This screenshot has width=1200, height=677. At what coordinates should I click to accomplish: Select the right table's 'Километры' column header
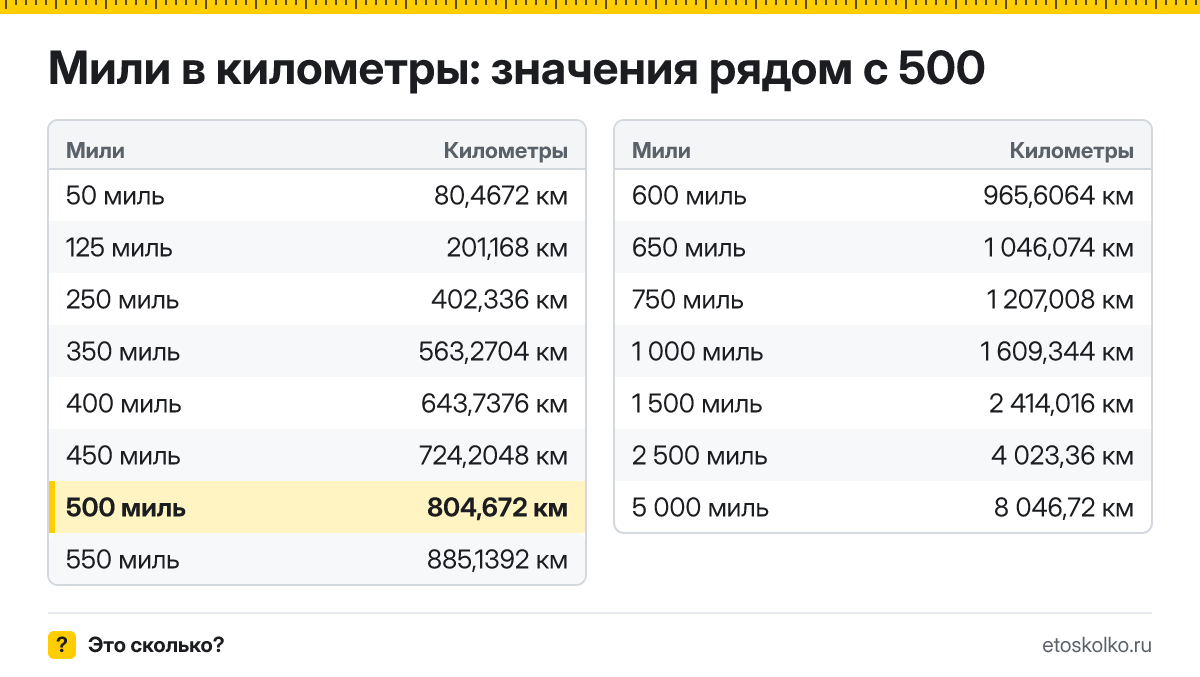tap(1072, 151)
